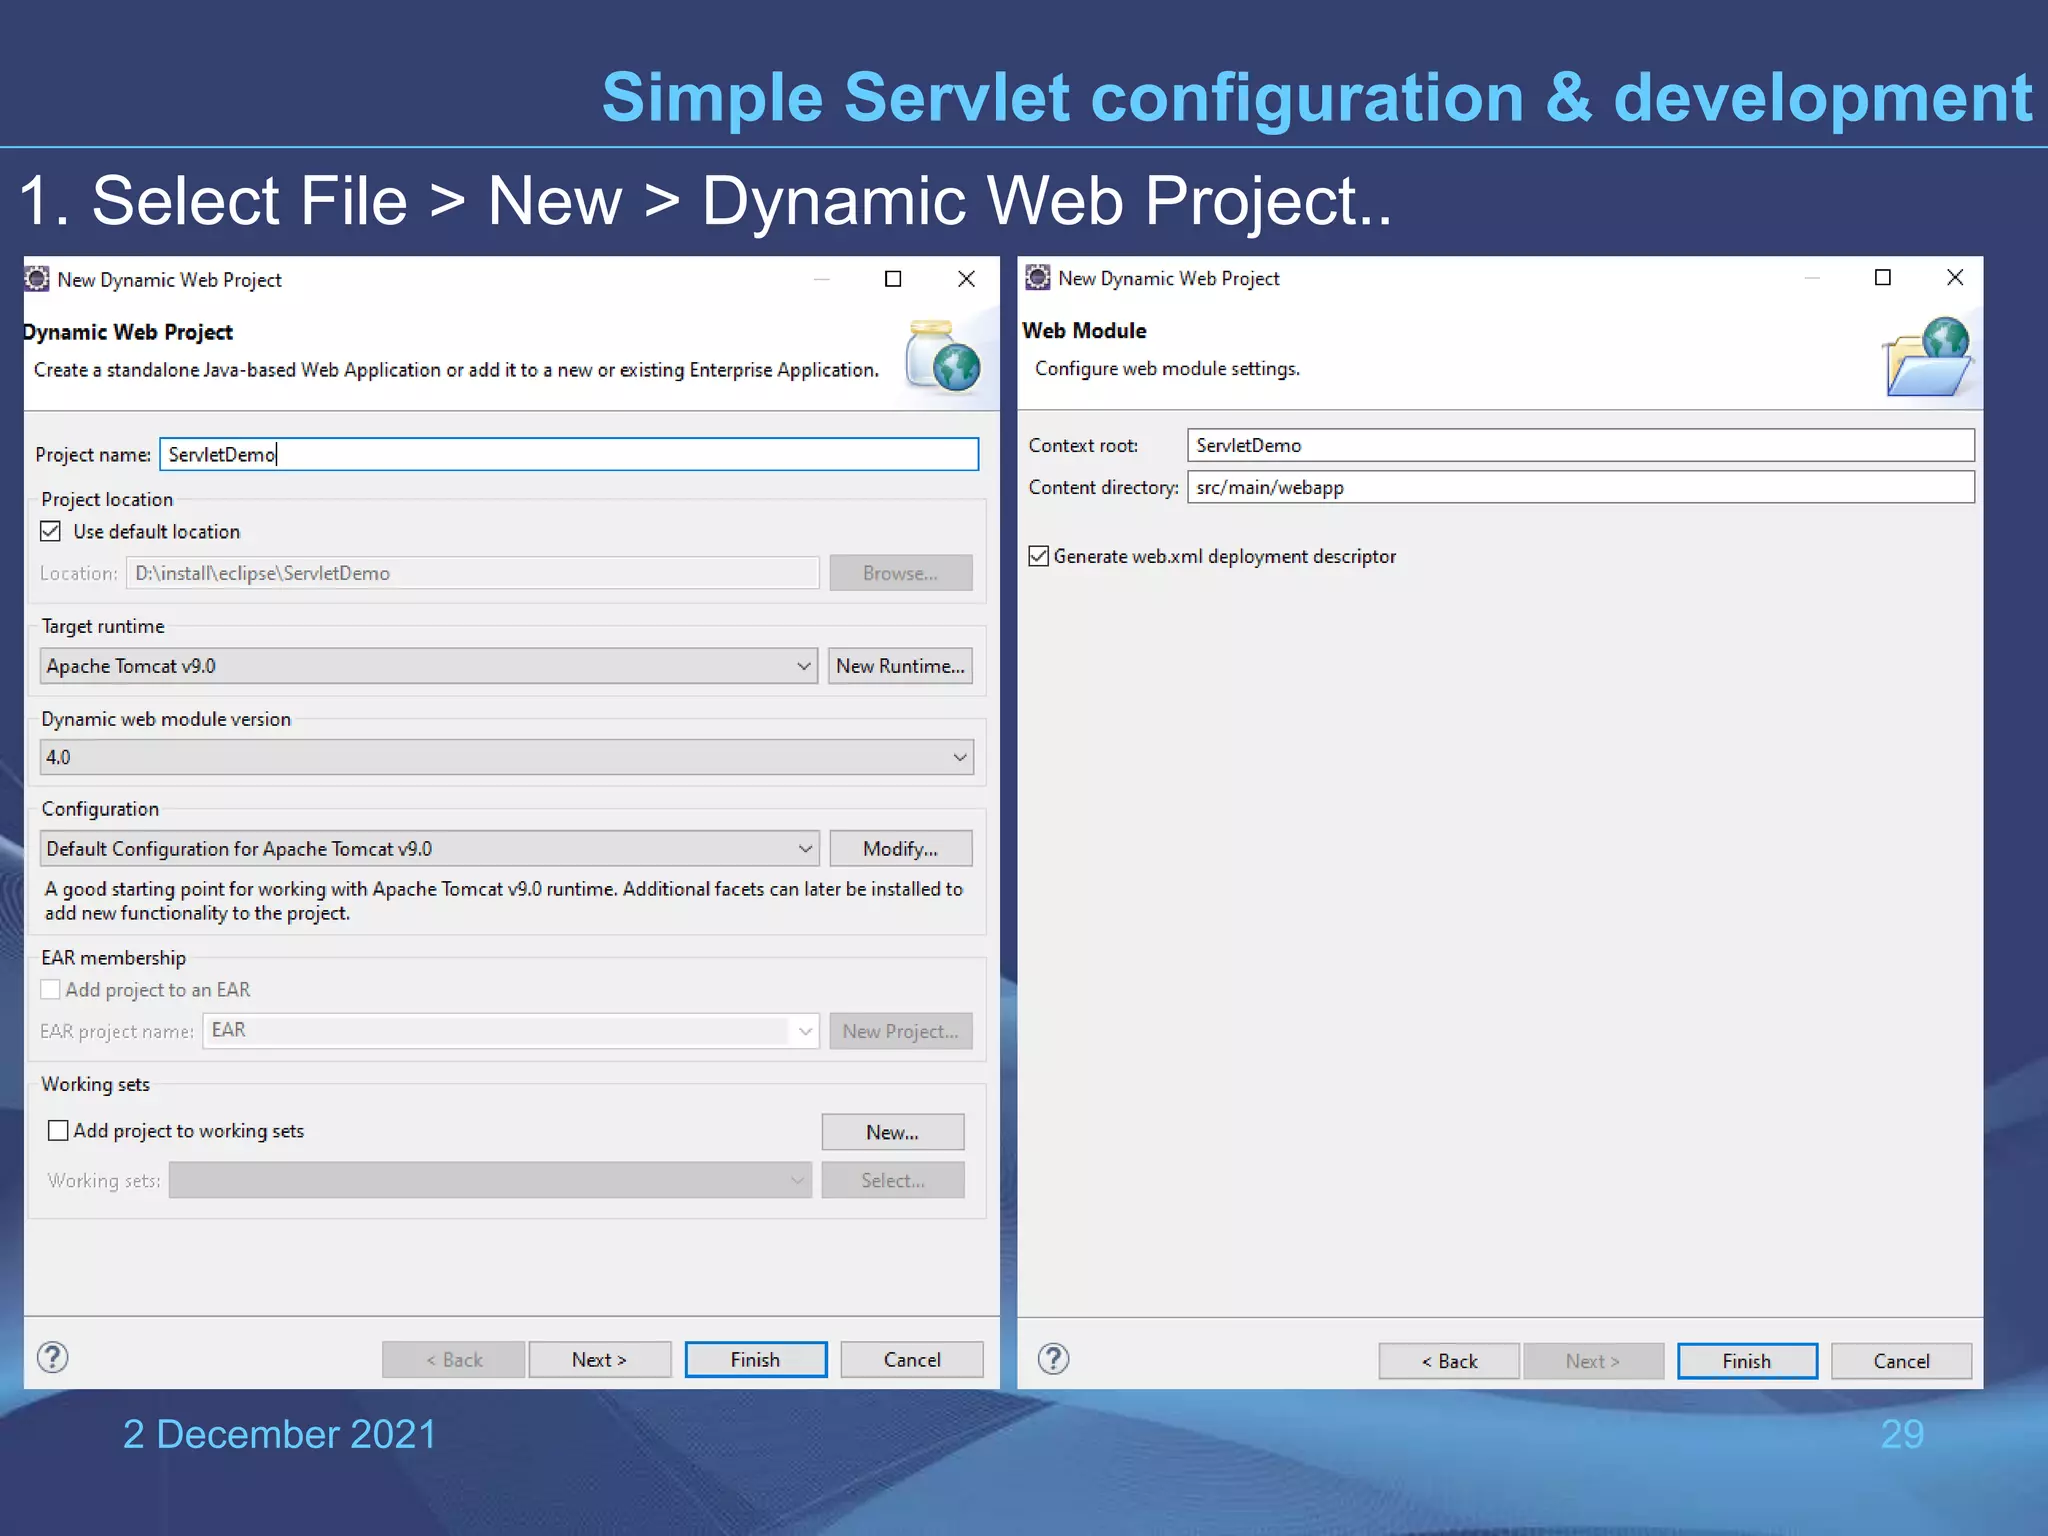
Task: Click the New... working set button
Action: [892, 1132]
